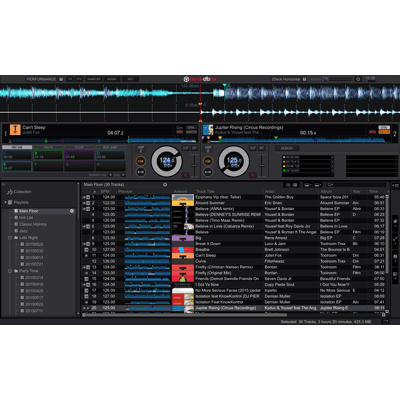Open playlist 20150522 under Late Night
This screenshot has width=400, height=400.
click(34, 244)
